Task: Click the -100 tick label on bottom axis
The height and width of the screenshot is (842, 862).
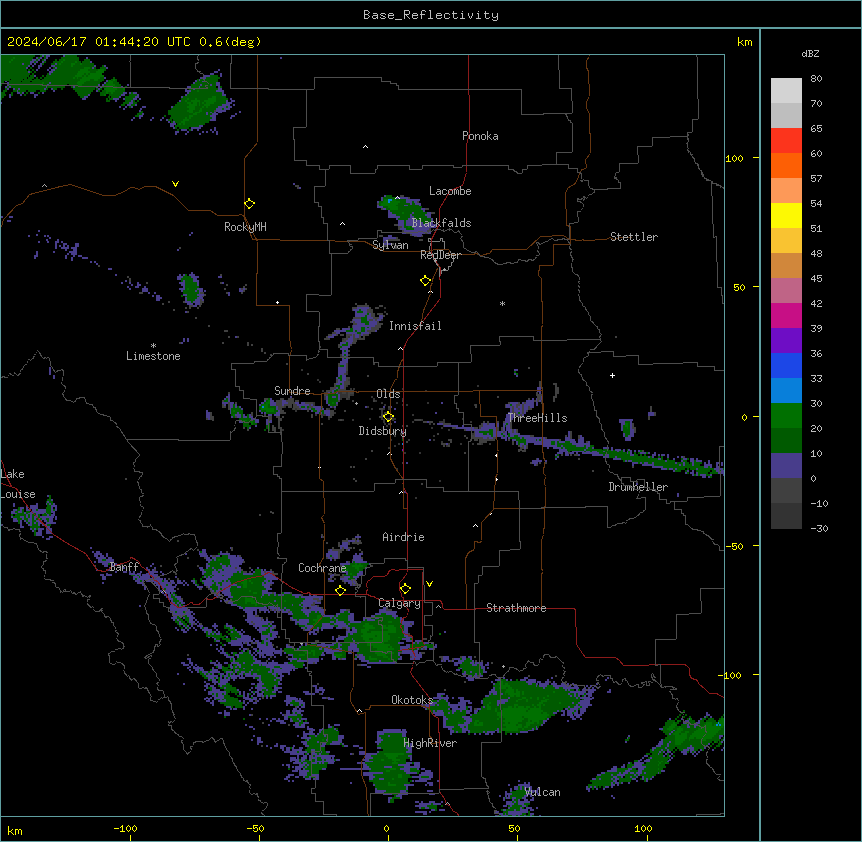Action: tap(125, 828)
